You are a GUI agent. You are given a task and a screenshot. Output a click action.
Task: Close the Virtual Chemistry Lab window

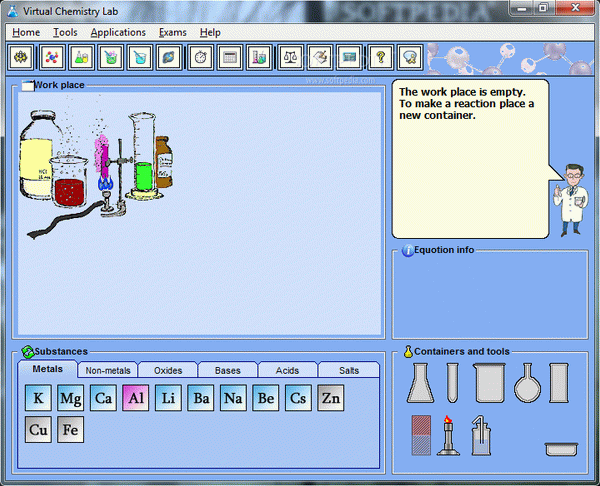point(575,8)
